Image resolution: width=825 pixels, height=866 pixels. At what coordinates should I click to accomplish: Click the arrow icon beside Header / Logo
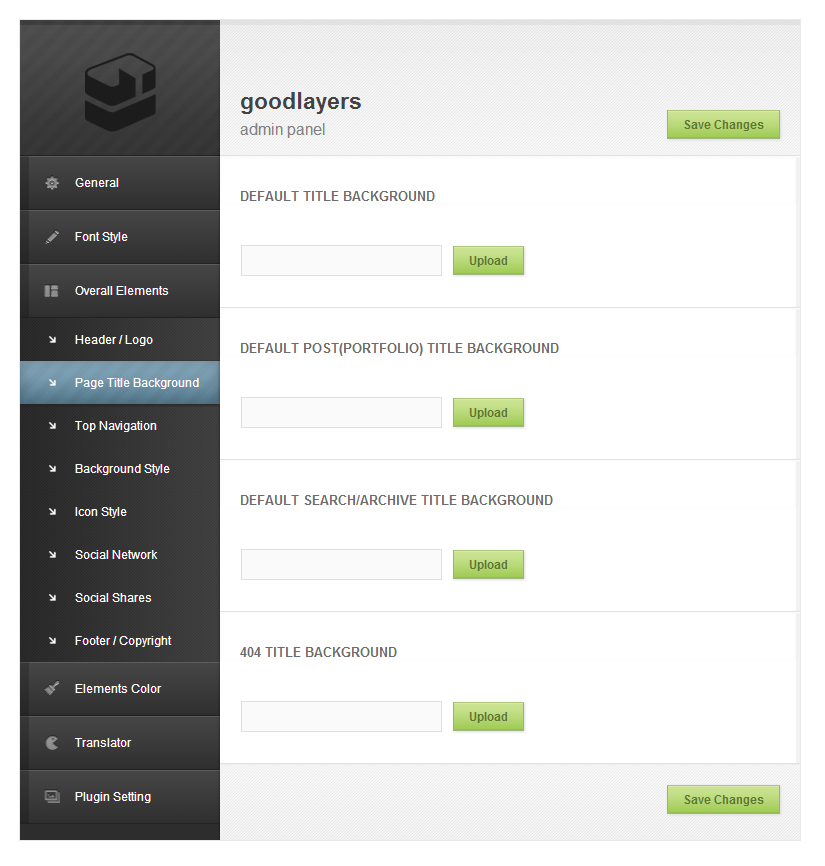[52, 341]
